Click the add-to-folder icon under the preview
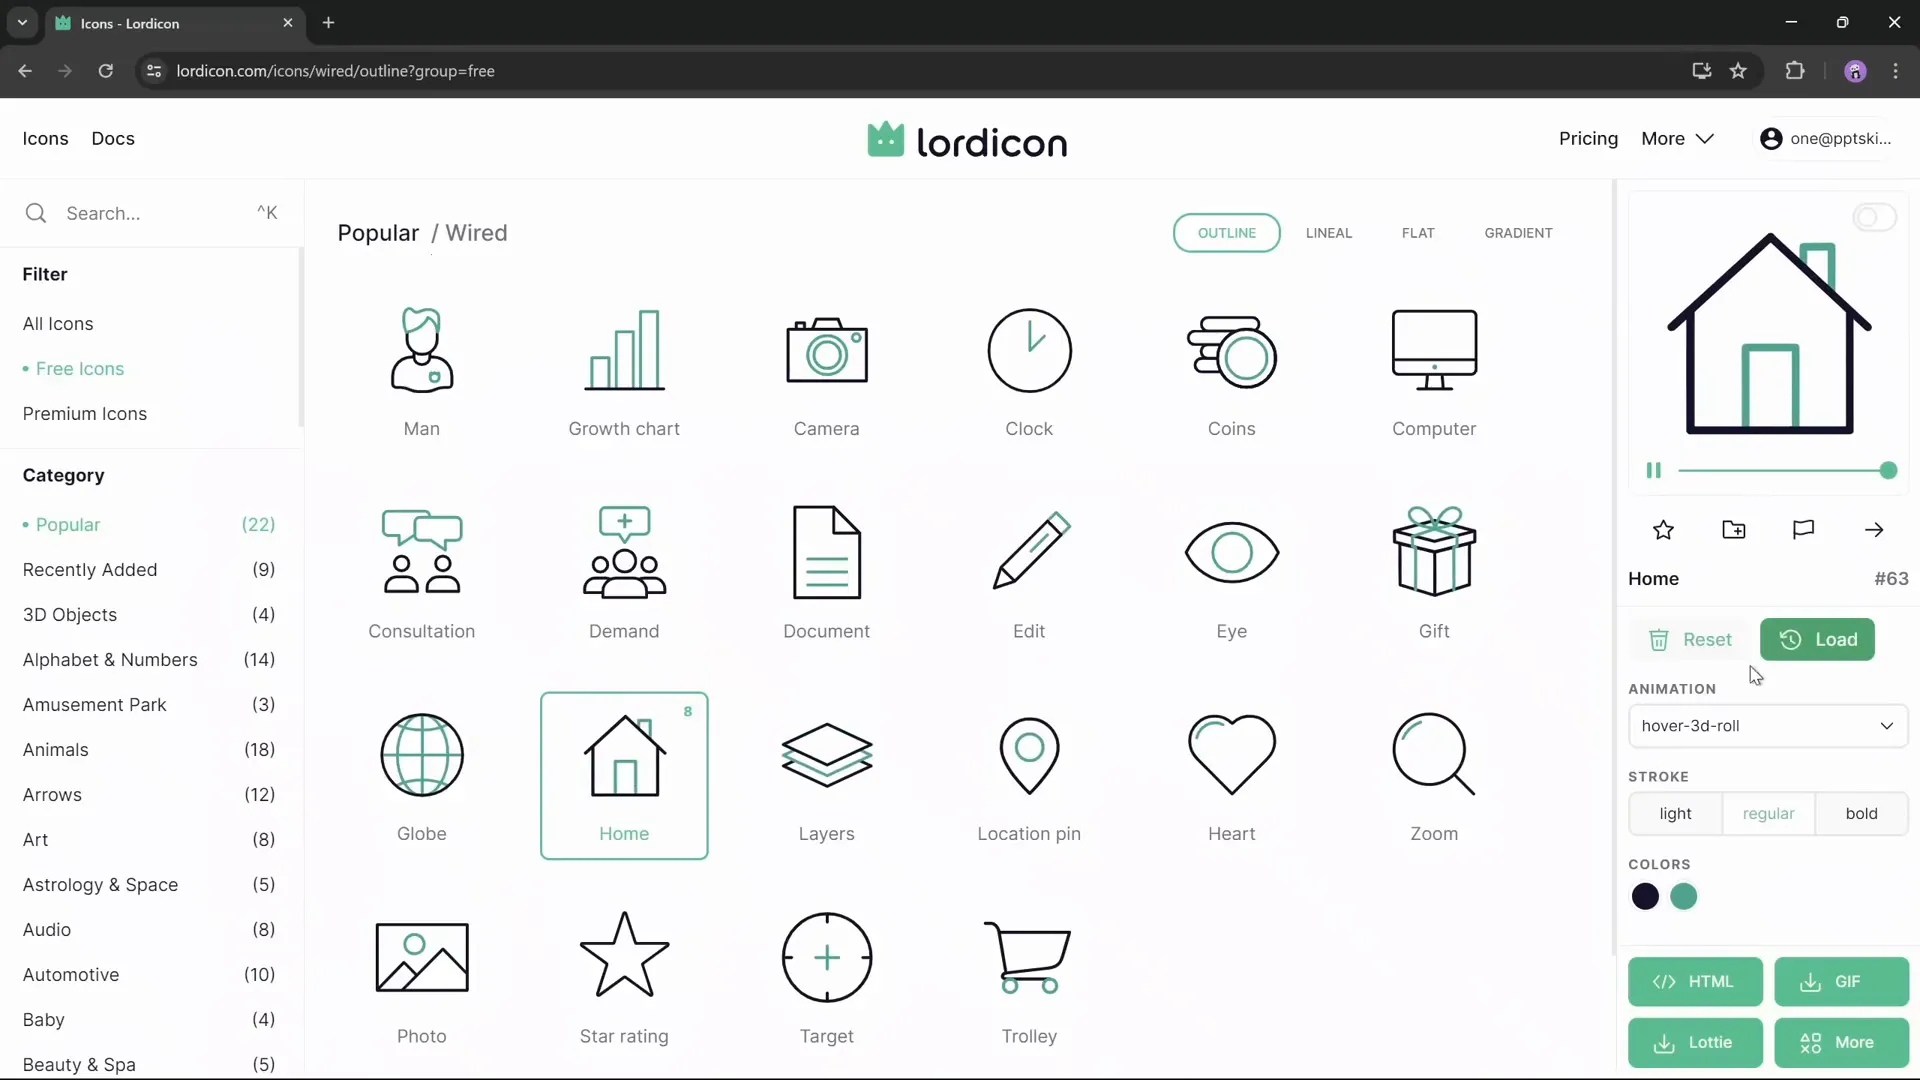The width and height of the screenshot is (1920, 1080). click(x=1734, y=530)
